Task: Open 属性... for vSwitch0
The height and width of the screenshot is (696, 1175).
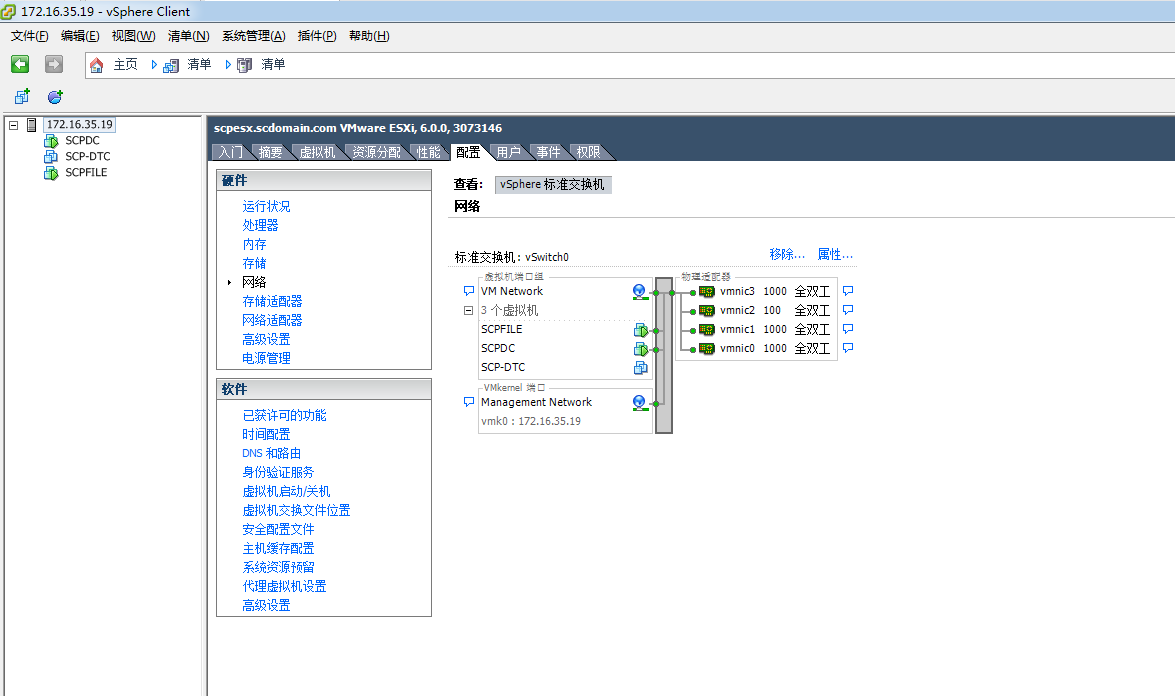Action: pos(835,255)
